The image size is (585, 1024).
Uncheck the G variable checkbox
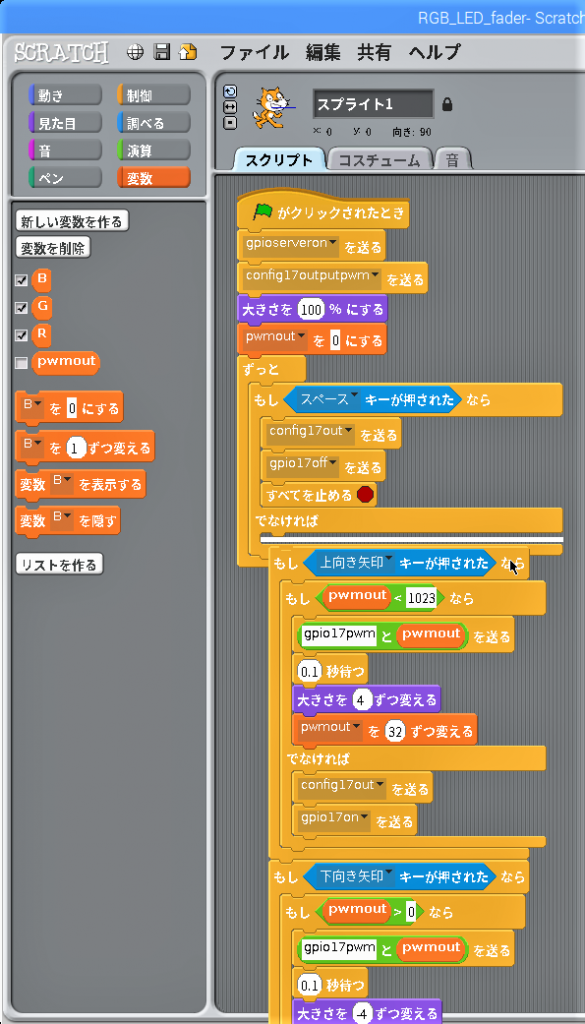pos(22,308)
